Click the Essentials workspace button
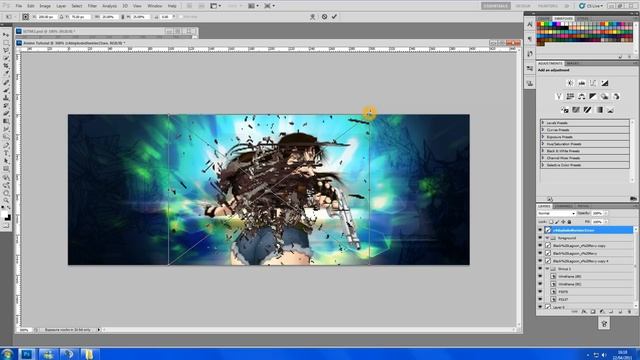 pyautogui.click(x=496, y=6)
